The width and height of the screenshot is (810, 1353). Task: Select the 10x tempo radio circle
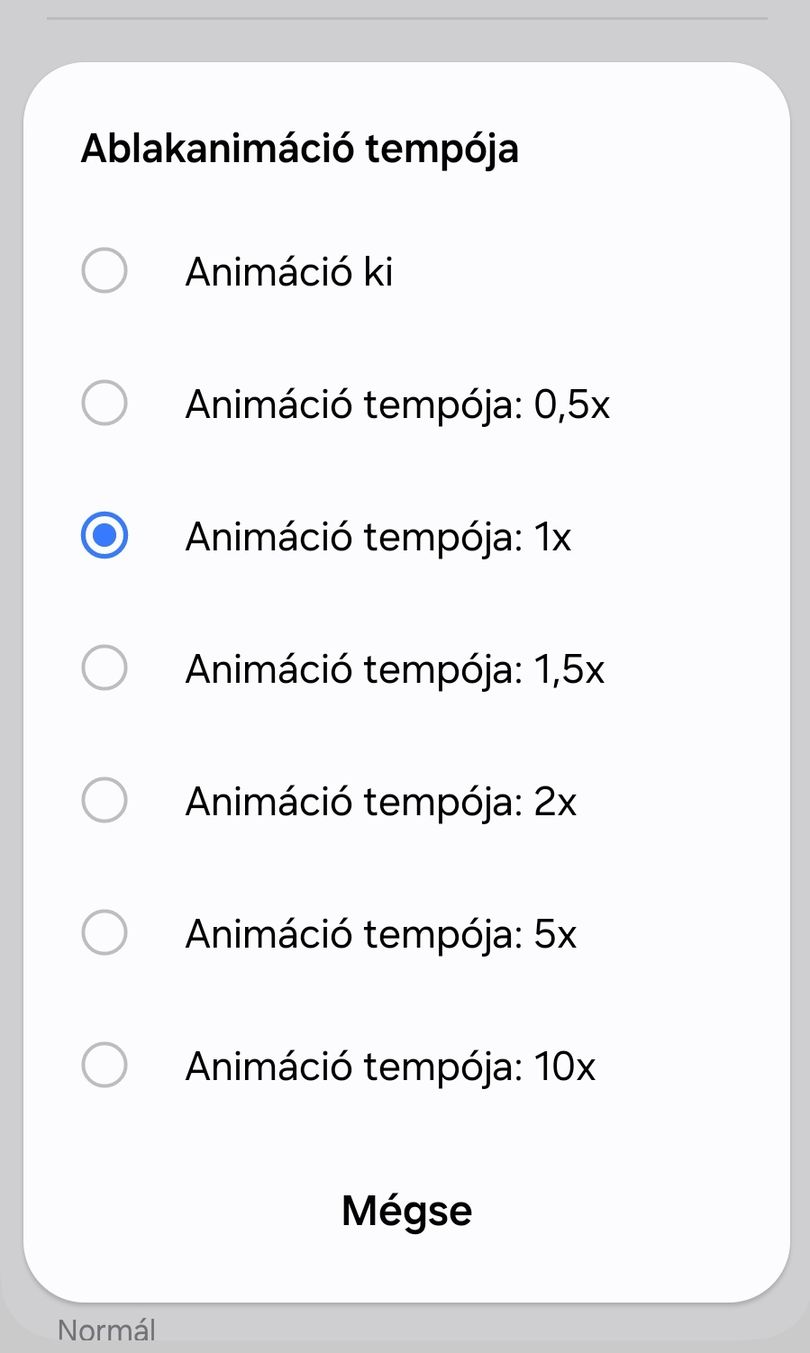pos(104,1065)
